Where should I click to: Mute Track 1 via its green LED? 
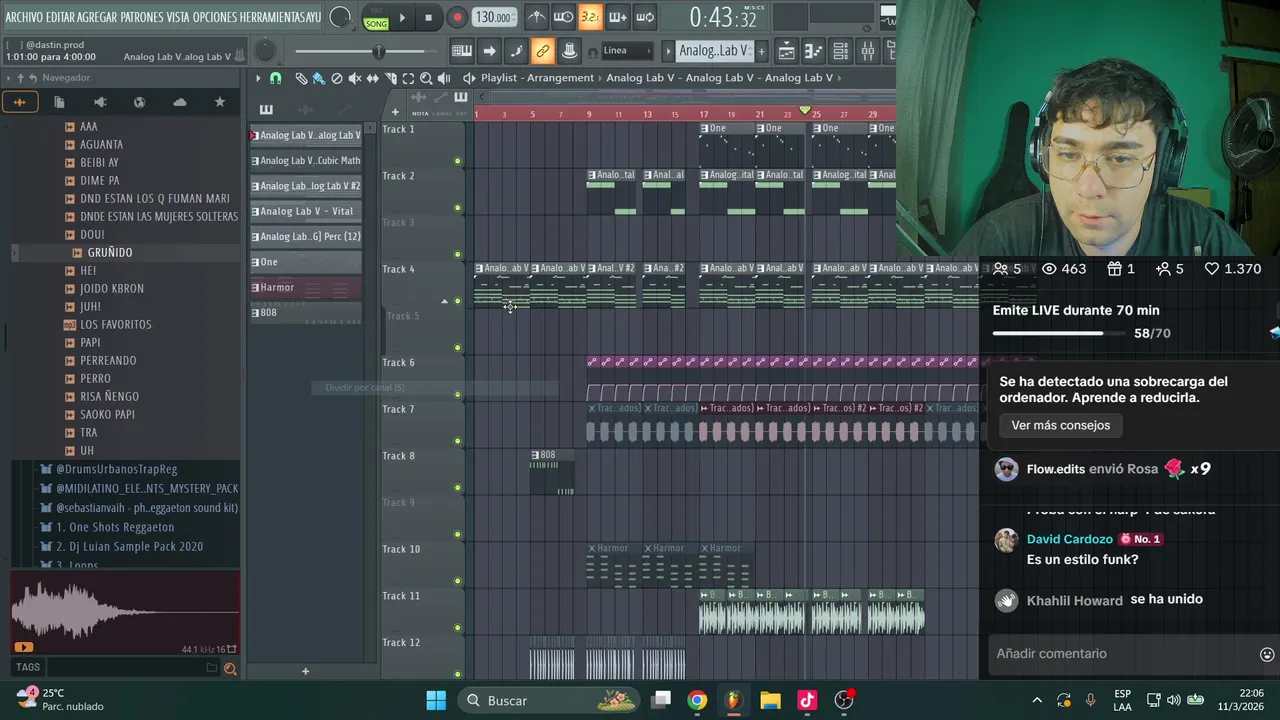[458, 161]
